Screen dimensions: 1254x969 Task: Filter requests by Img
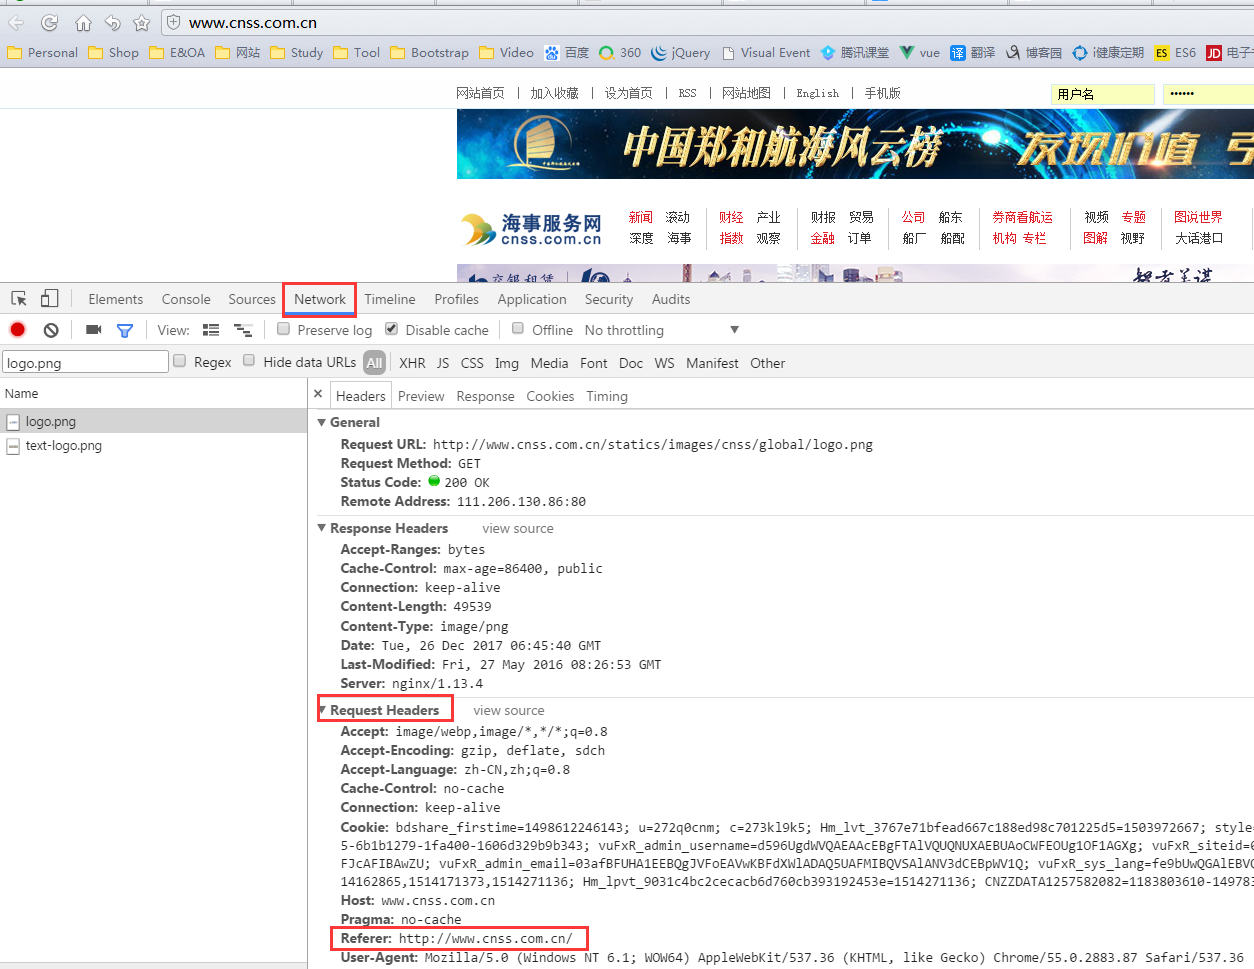coord(507,363)
